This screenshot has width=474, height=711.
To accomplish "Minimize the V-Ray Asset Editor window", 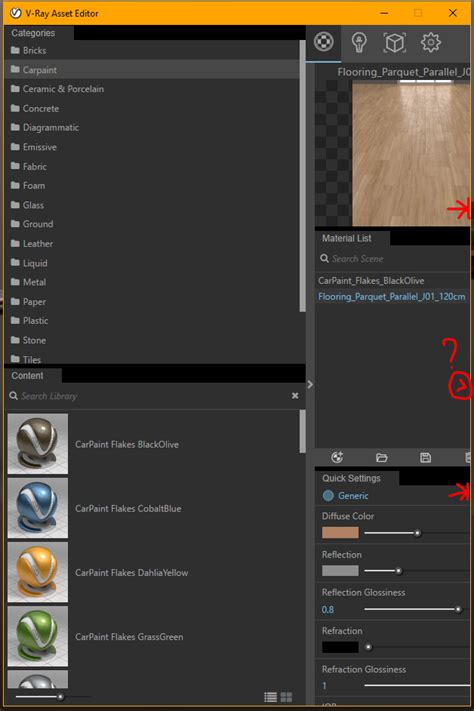I will (384, 13).
